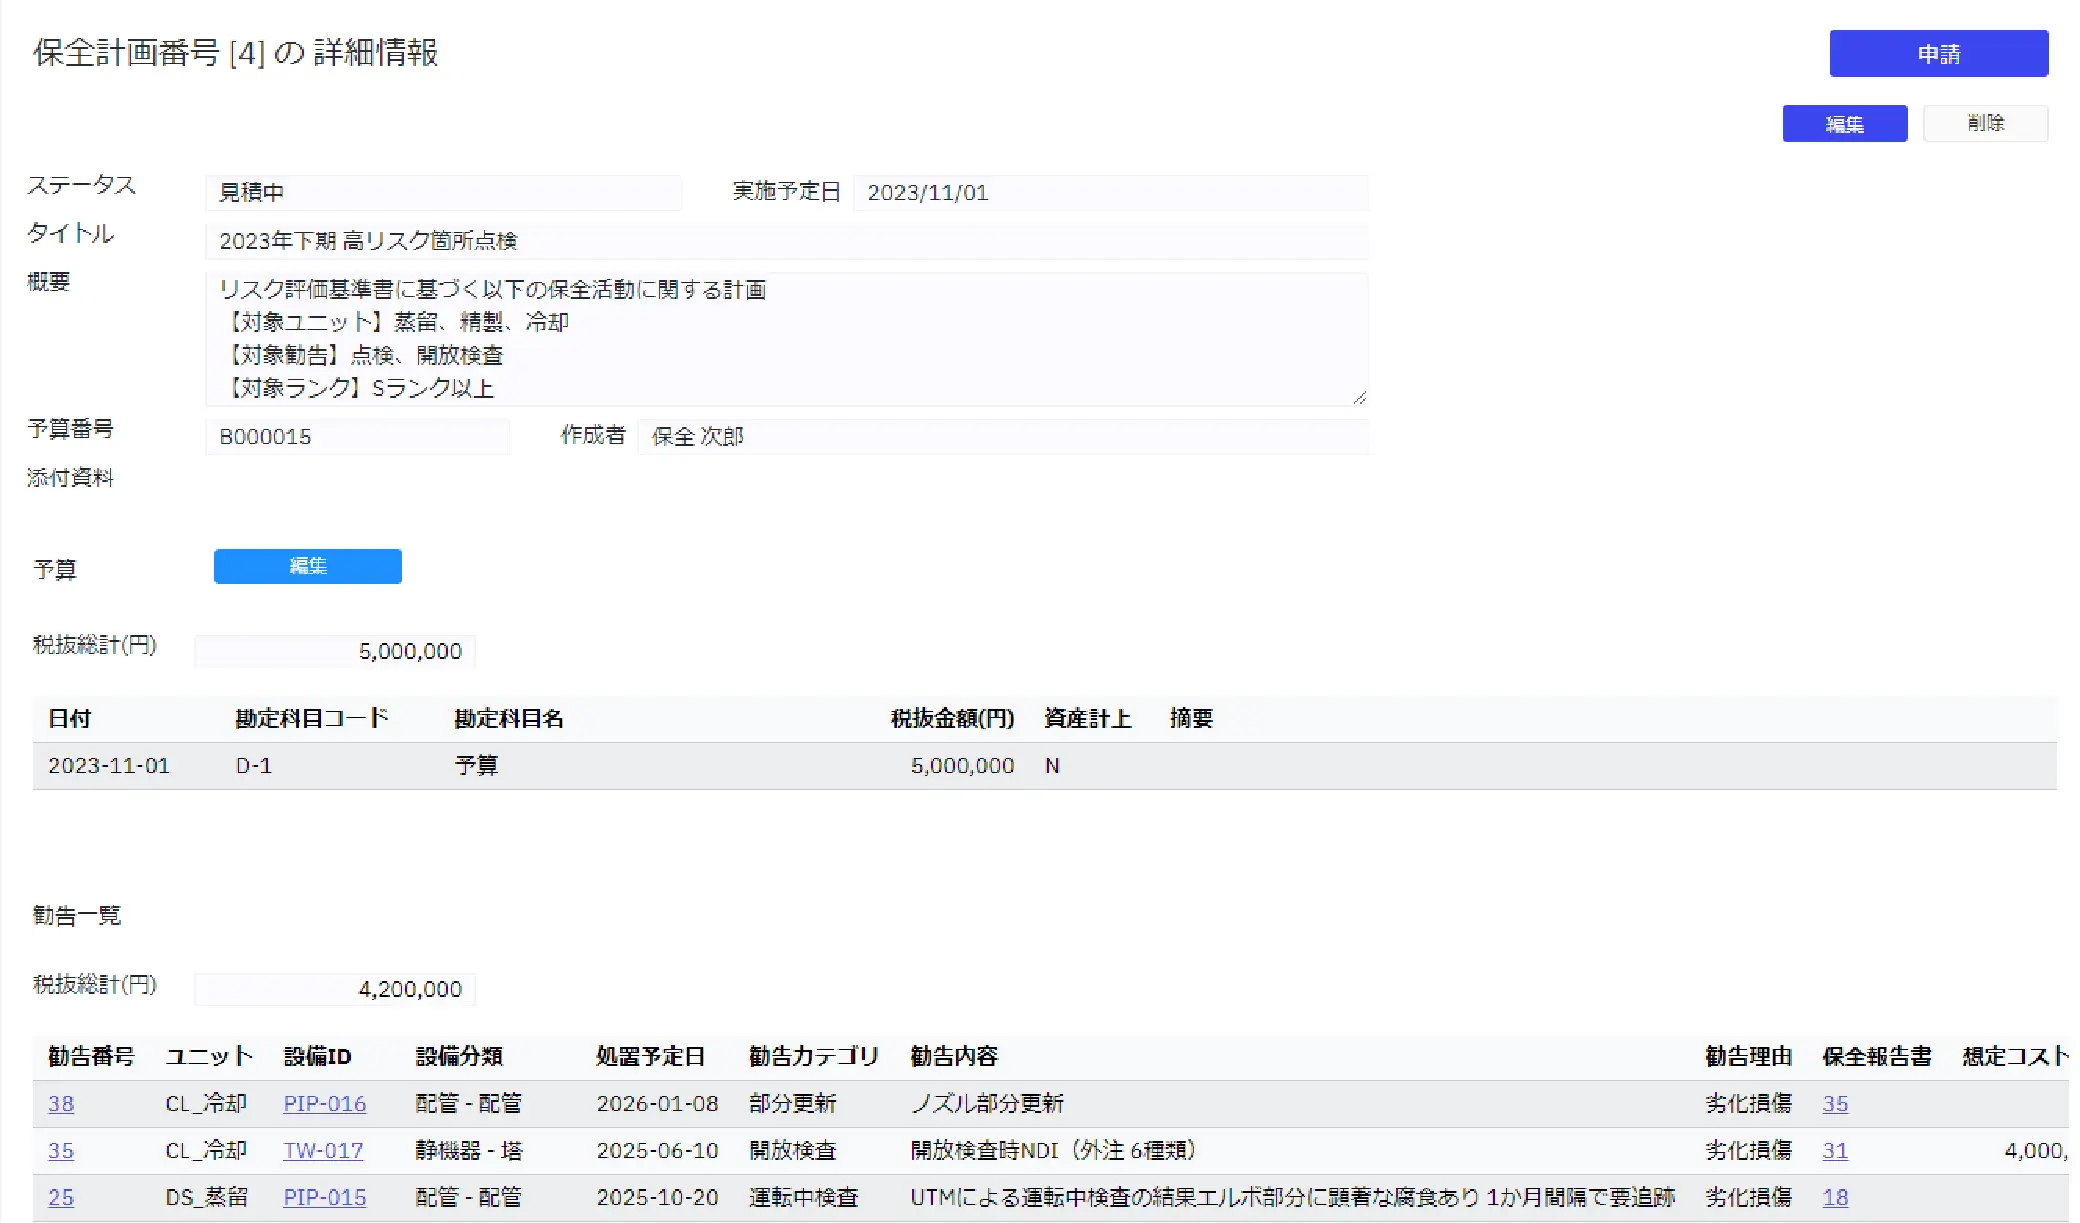
Task: Click the 予算番号 field B000015
Action: tap(357, 437)
